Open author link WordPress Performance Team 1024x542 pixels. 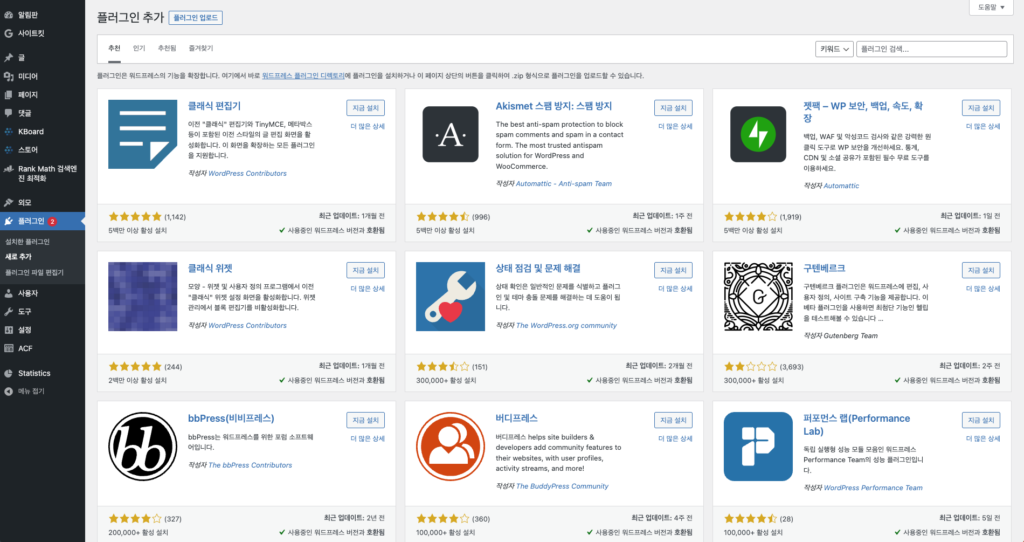[873, 488]
